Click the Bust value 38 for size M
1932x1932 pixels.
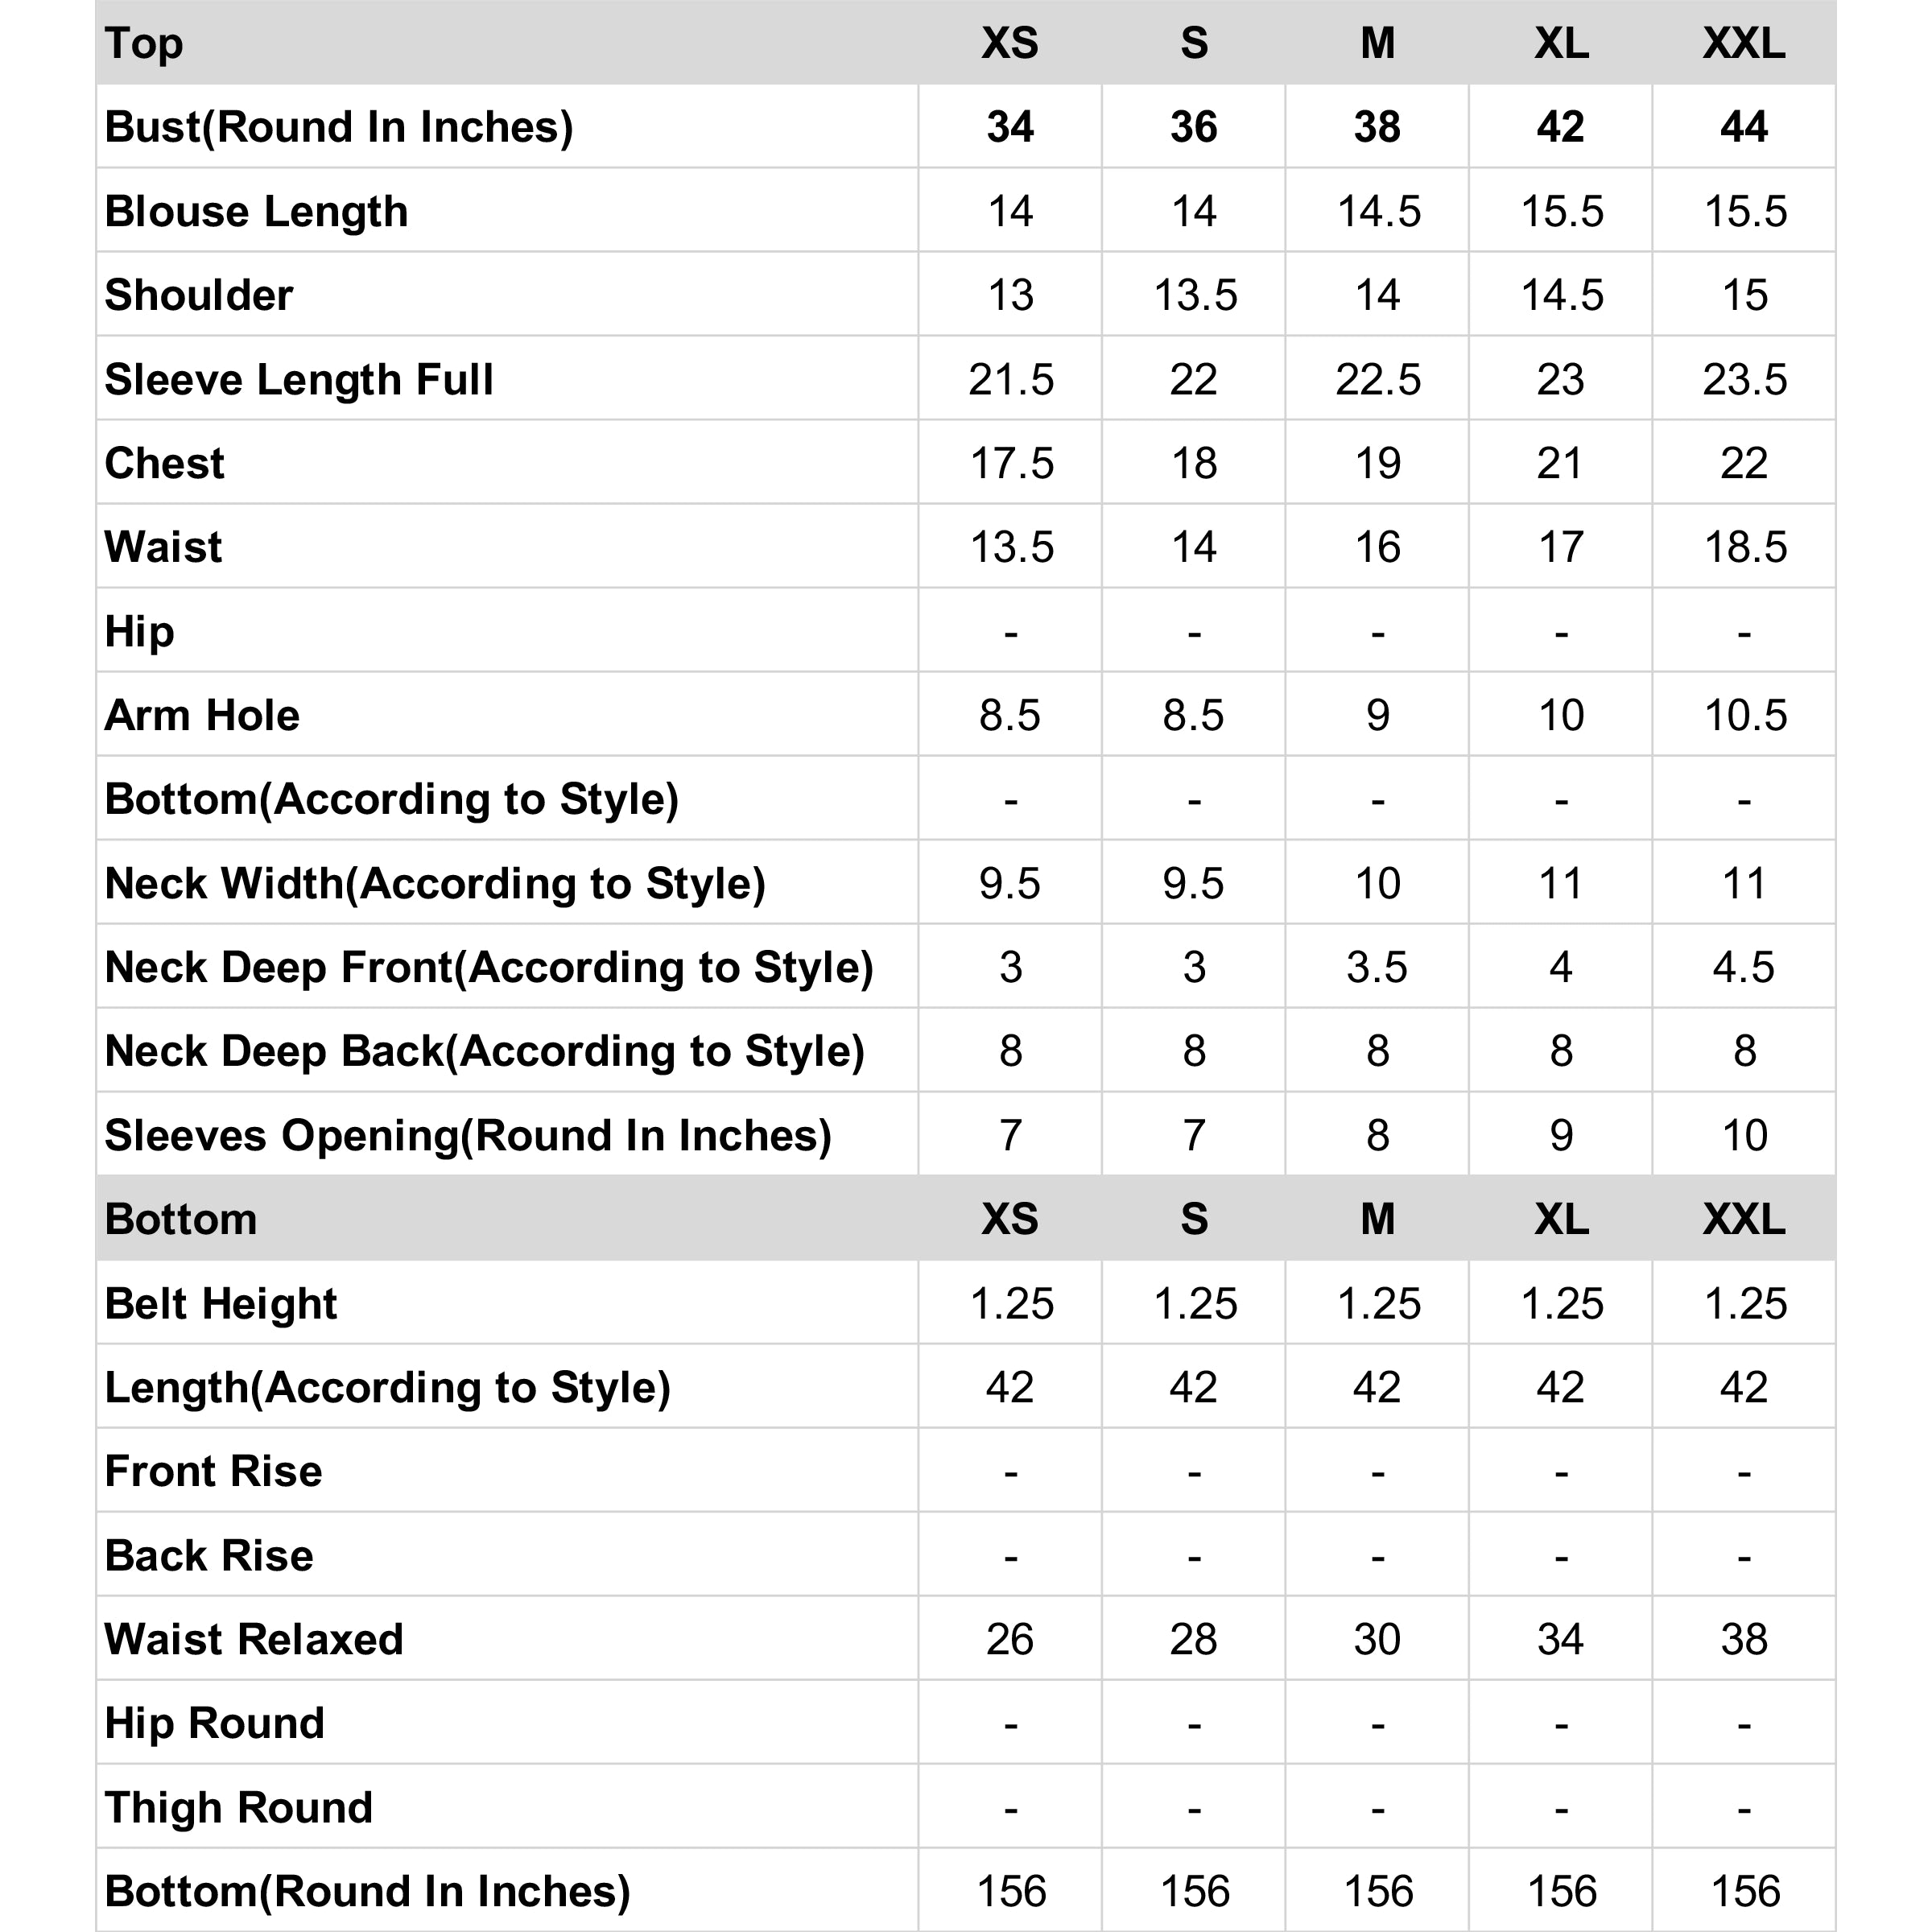point(1377,127)
